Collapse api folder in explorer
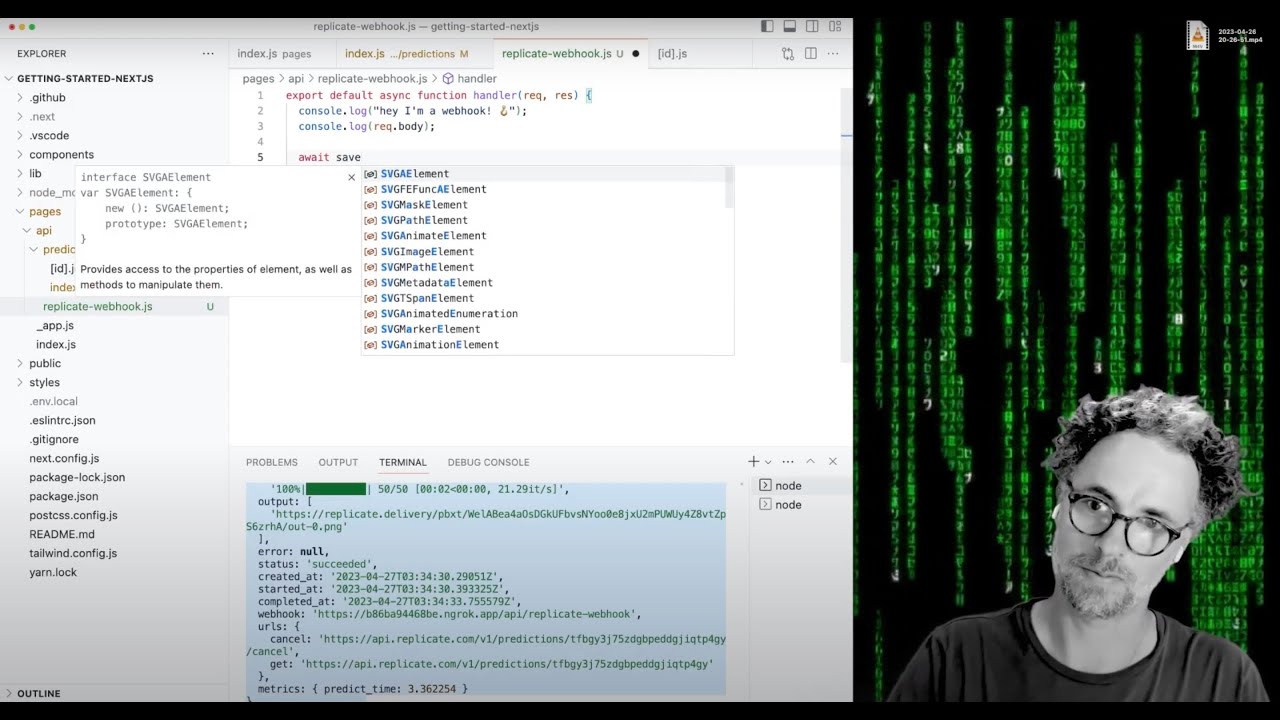The height and width of the screenshot is (720, 1280). click(38, 231)
